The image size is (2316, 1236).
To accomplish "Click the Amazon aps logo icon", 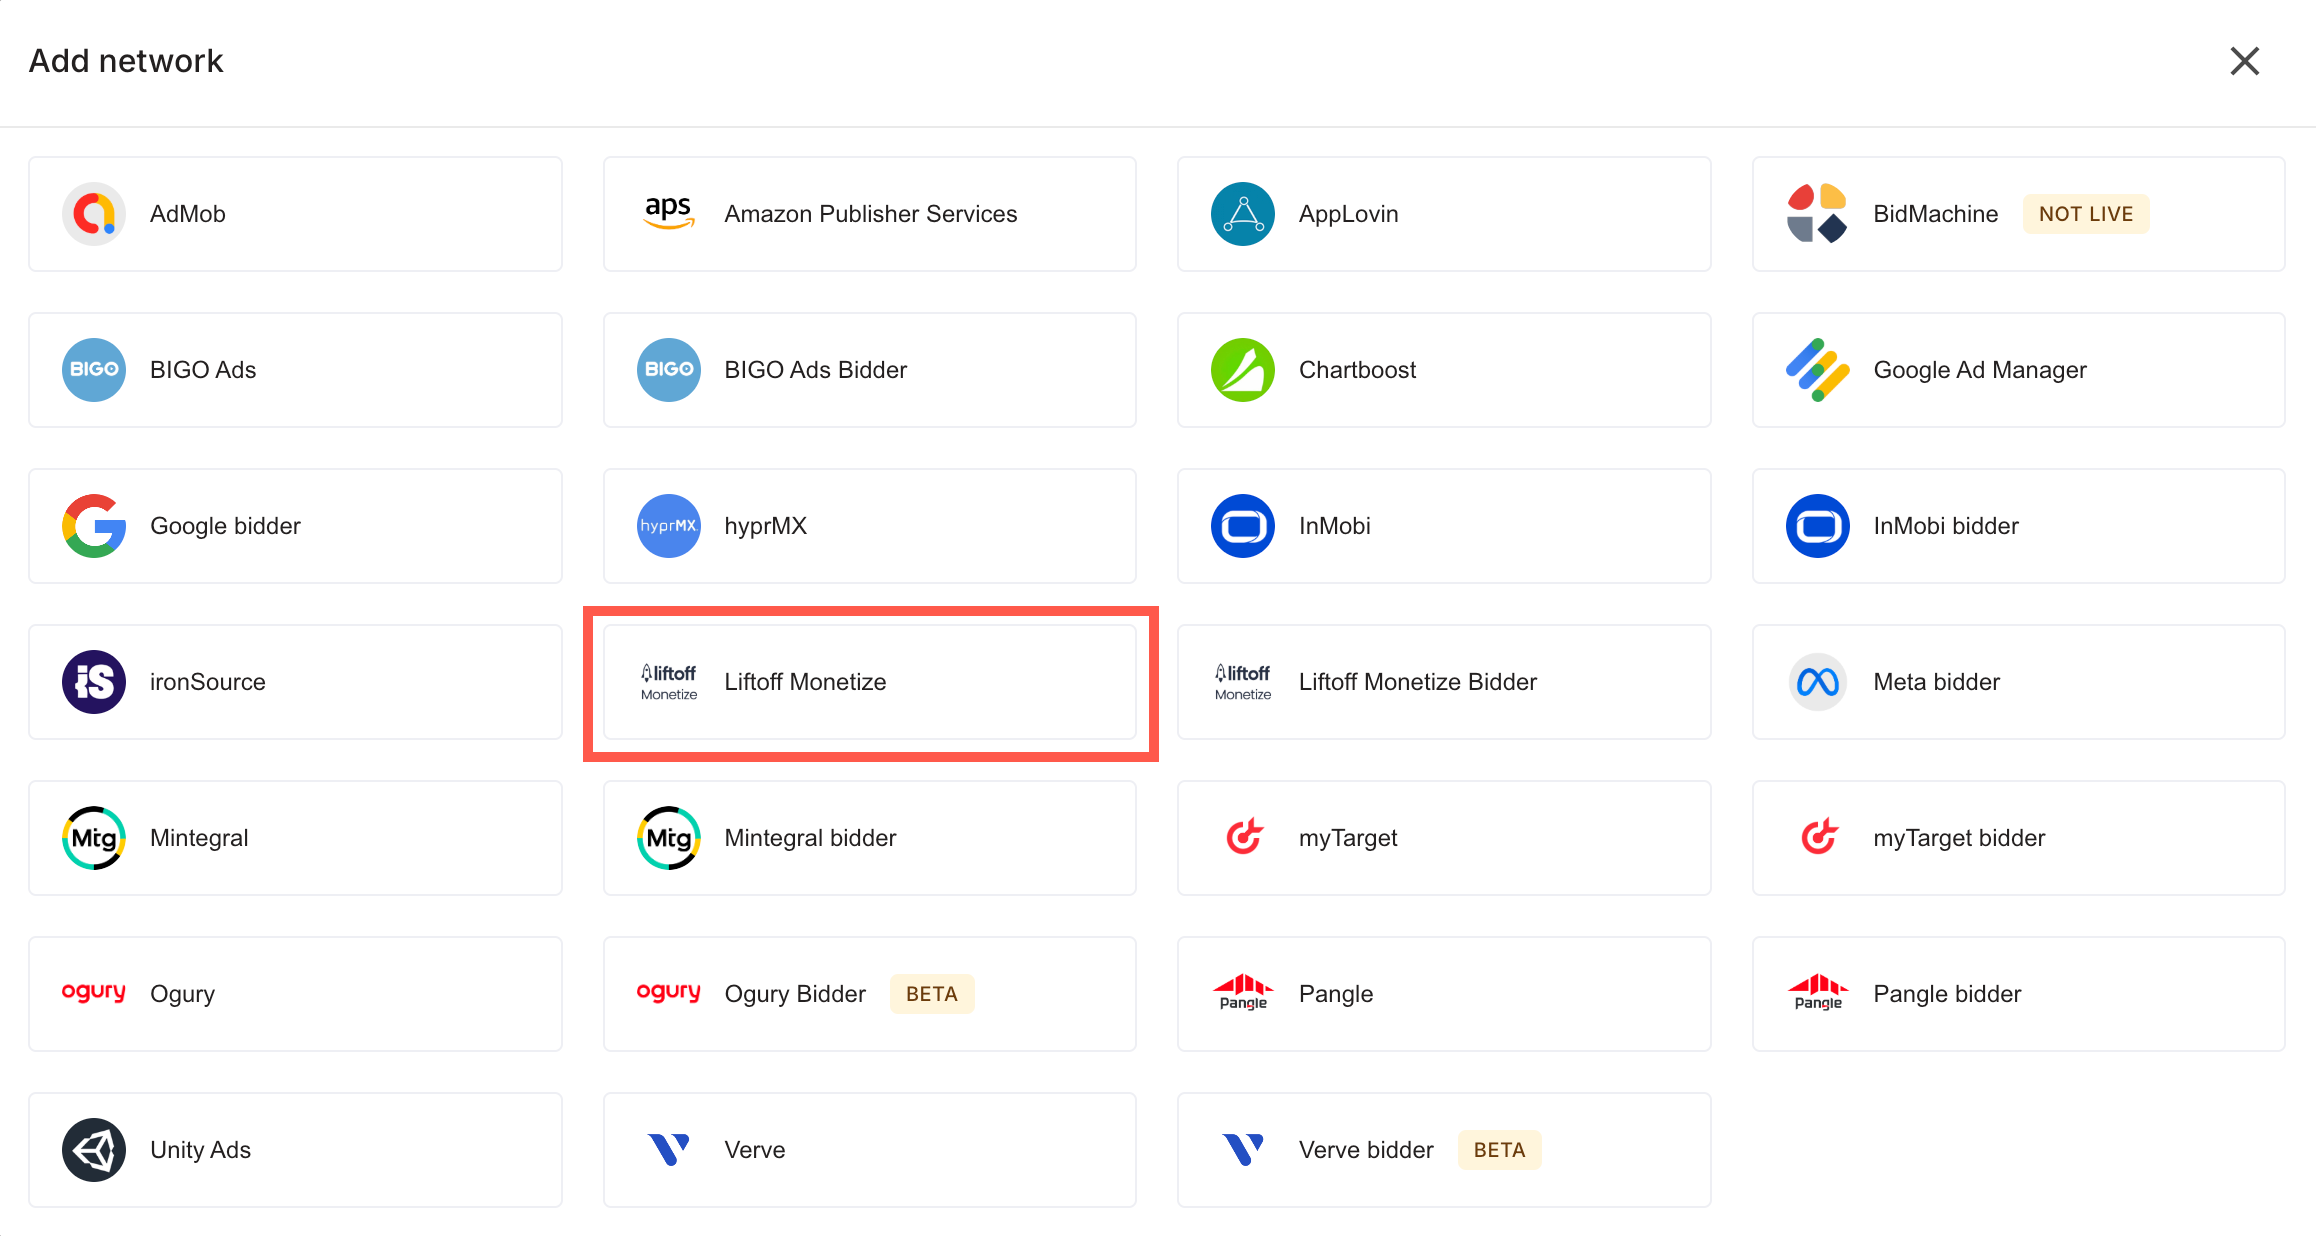I will pyautogui.click(x=669, y=213).
